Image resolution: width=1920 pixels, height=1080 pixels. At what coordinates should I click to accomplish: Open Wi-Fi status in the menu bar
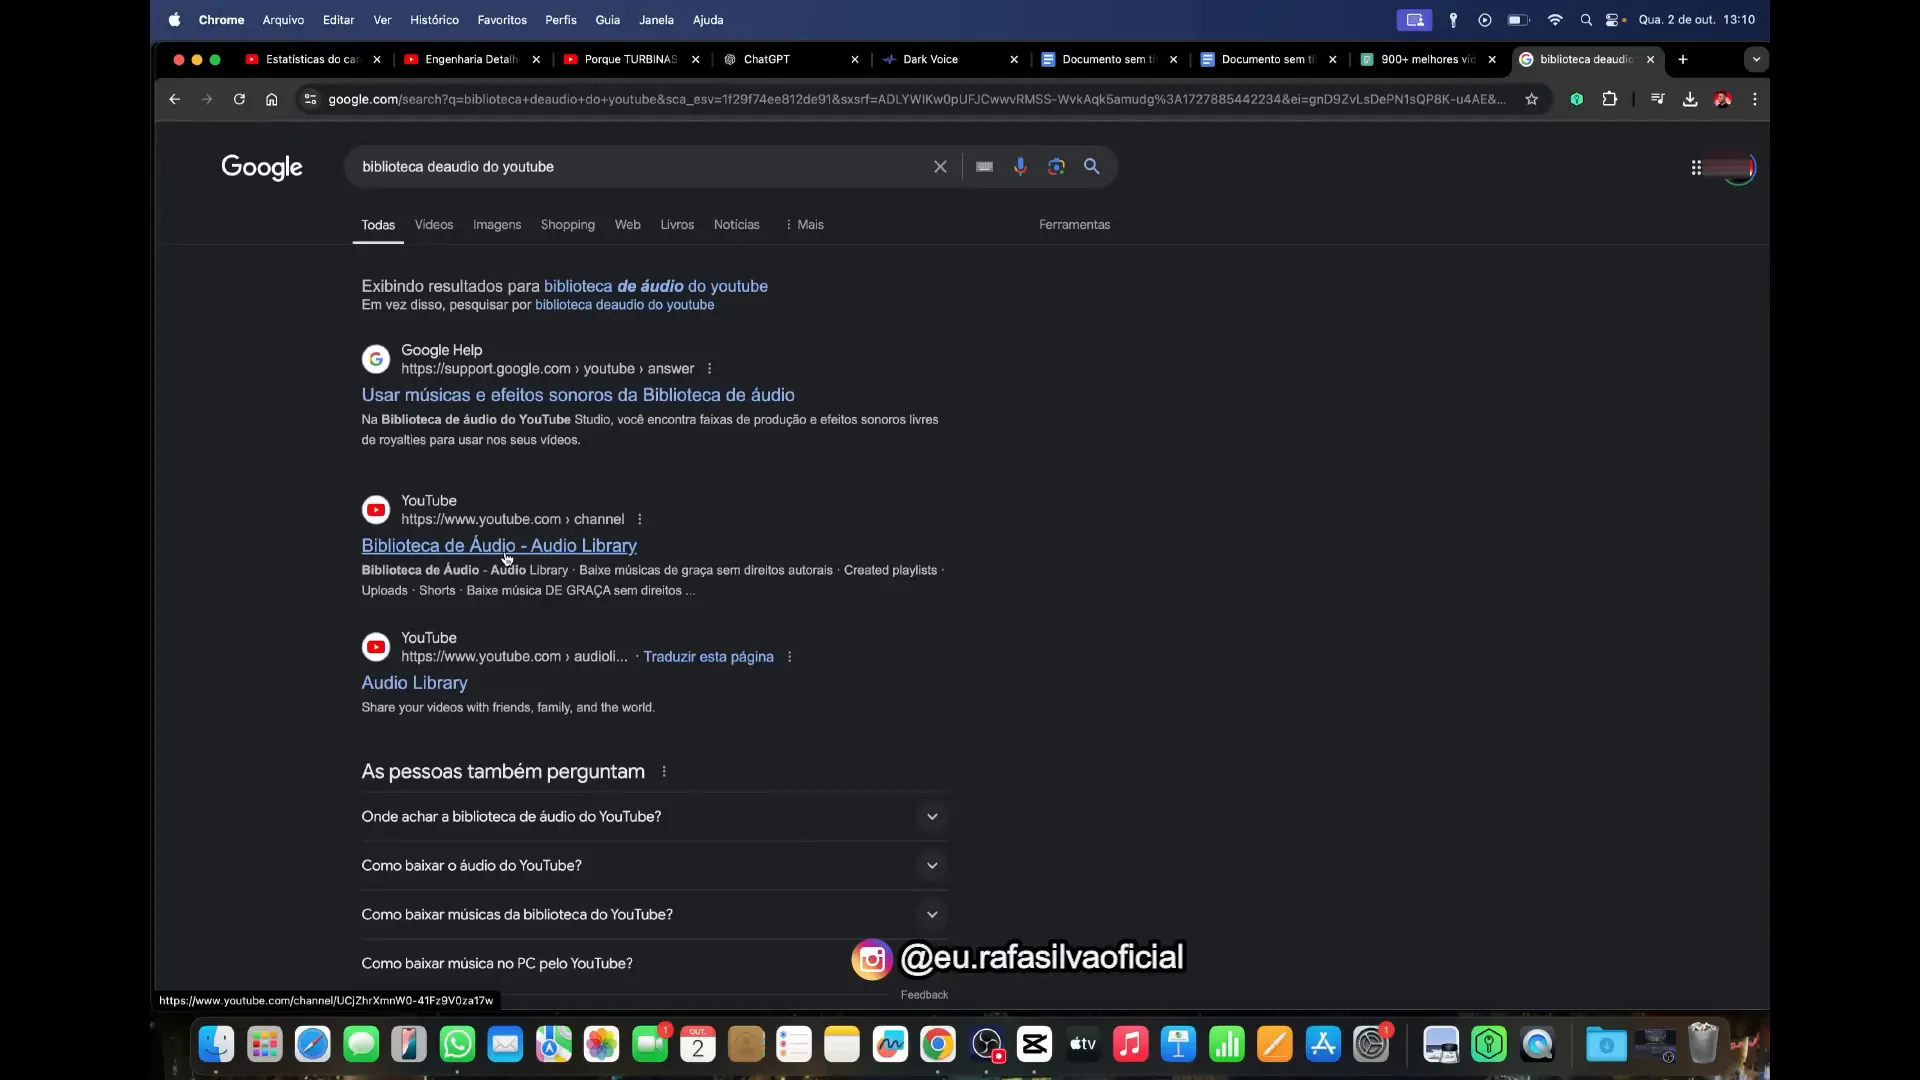(1554, 20)
